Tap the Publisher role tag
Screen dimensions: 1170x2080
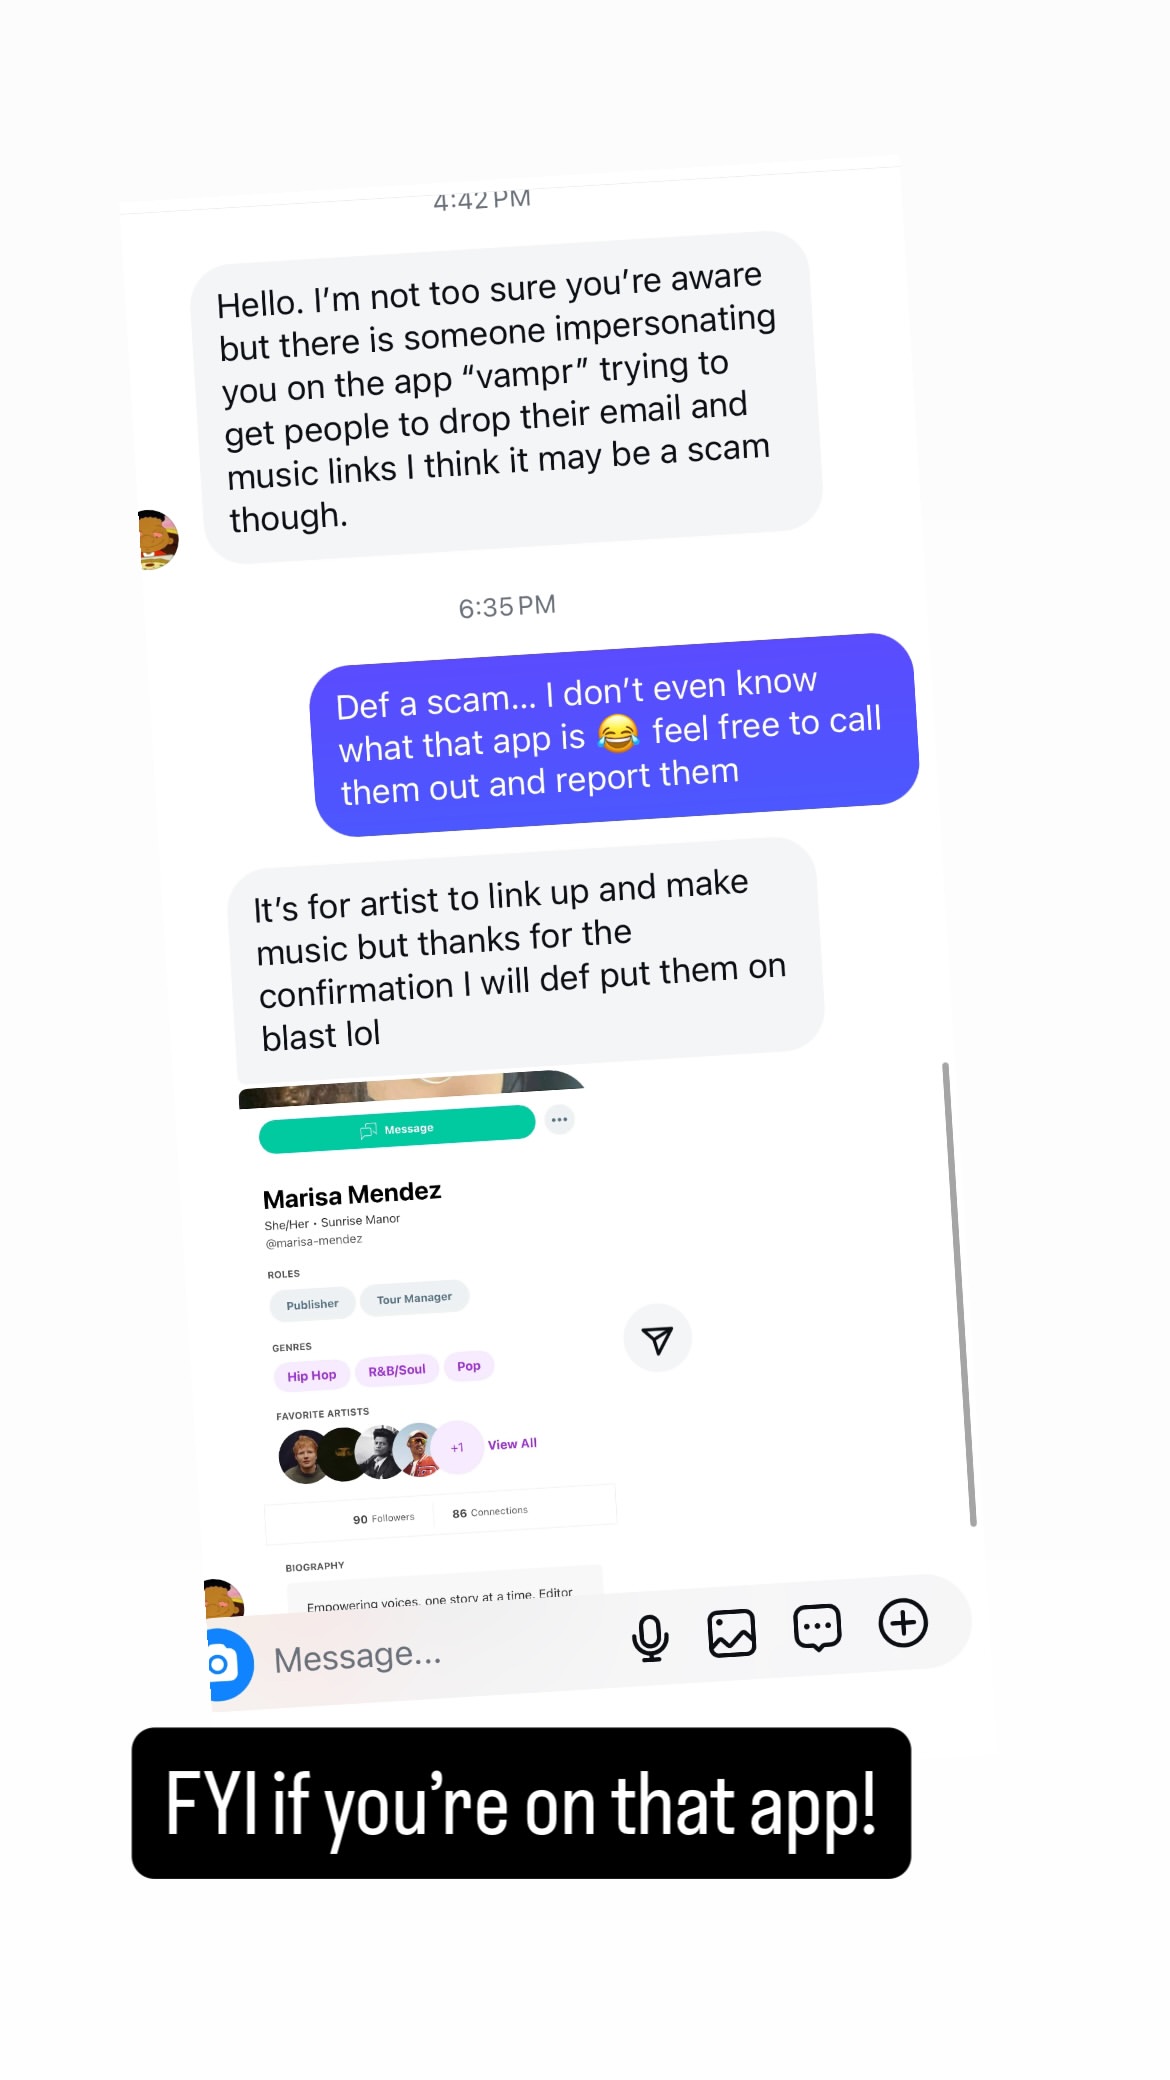(312, 1304)
